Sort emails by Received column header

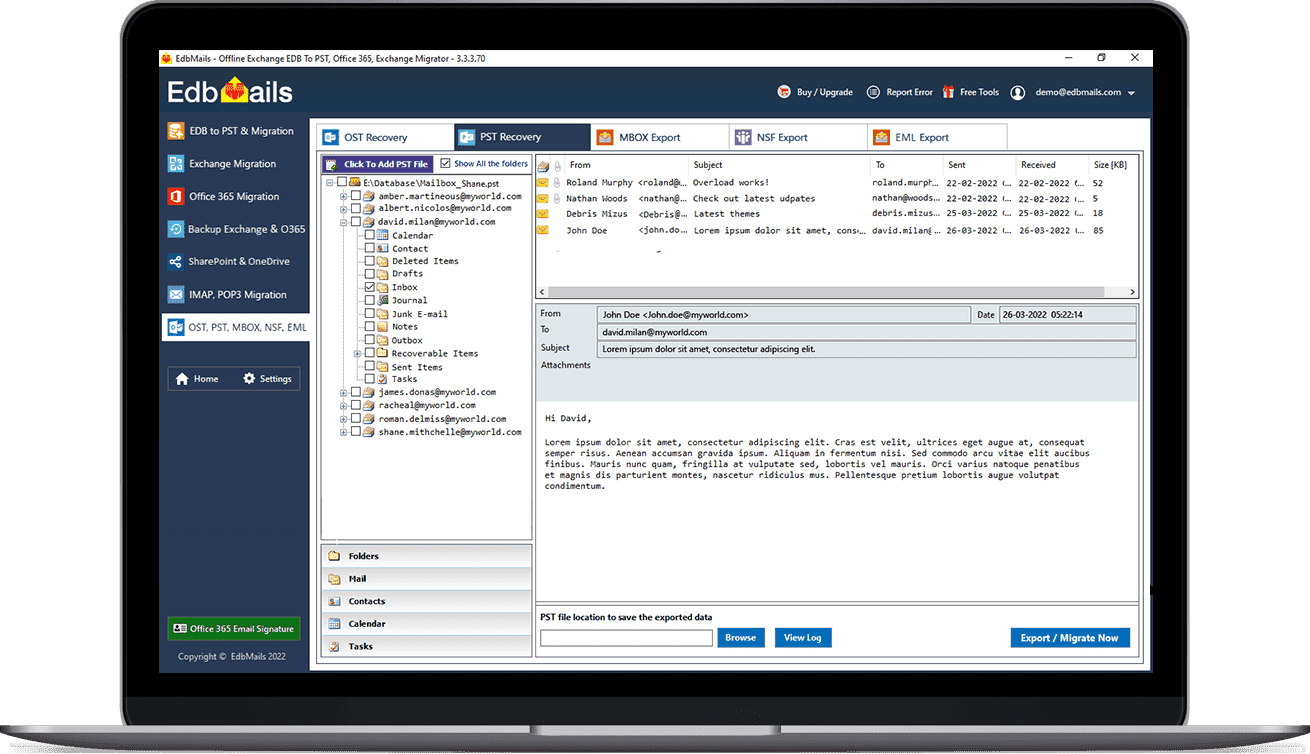[x=1050, y=165]
